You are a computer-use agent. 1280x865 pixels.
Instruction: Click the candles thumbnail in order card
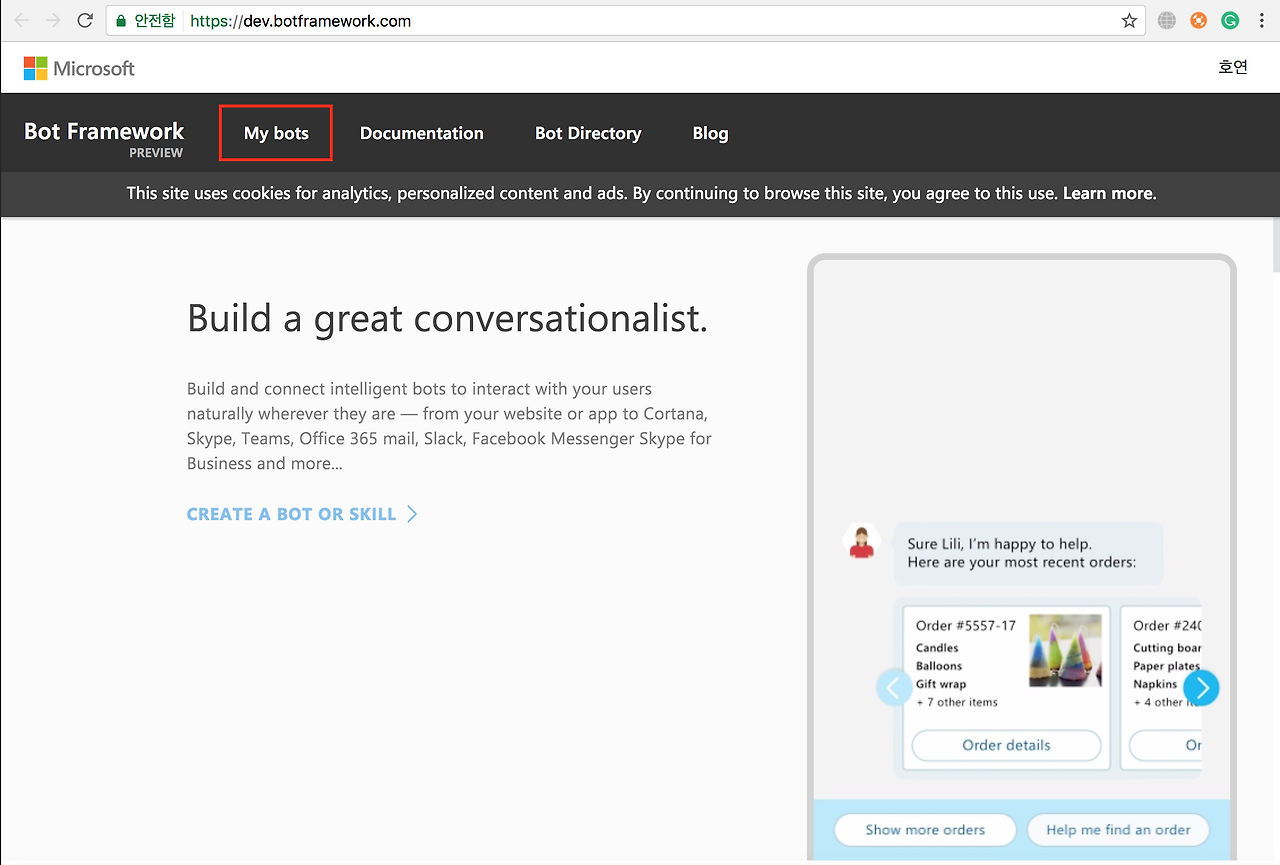pos(1065,650)
